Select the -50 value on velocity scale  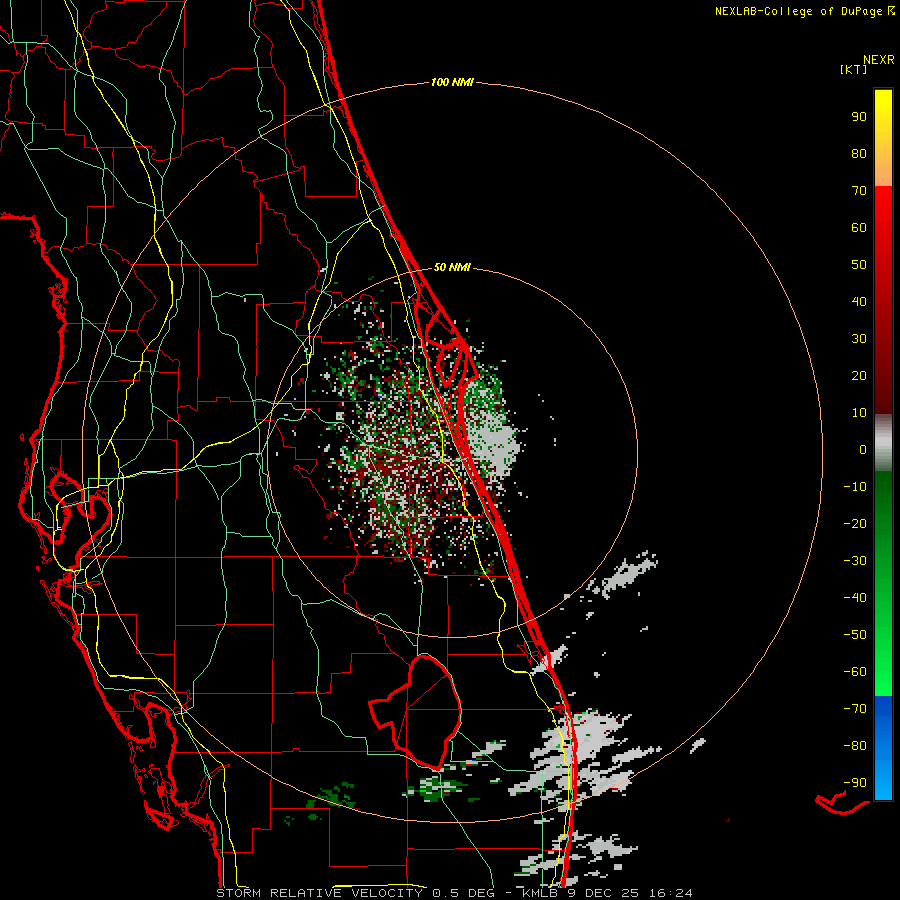[x=855, y=635]
